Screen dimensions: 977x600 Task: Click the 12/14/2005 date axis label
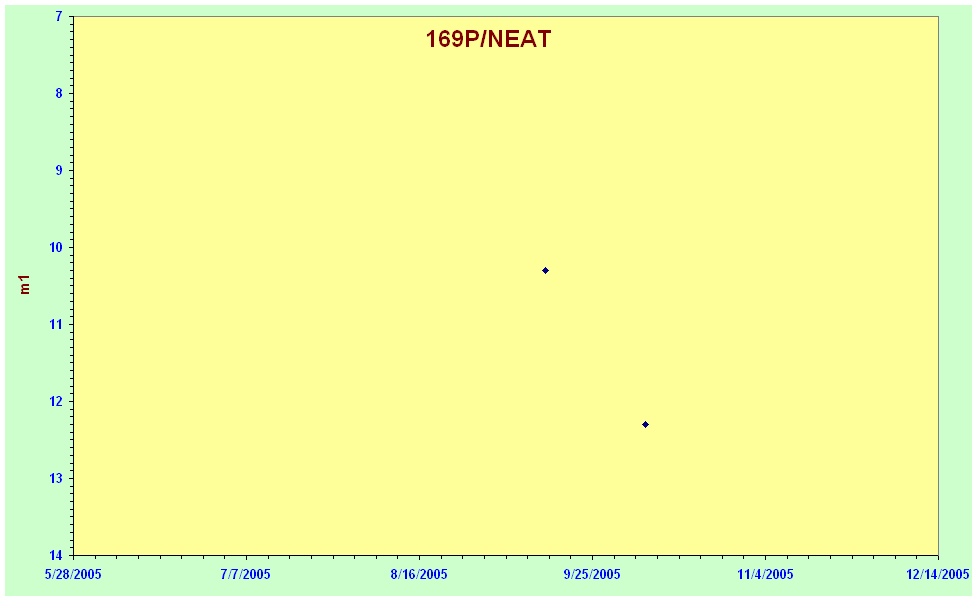(x=938, y=574)
